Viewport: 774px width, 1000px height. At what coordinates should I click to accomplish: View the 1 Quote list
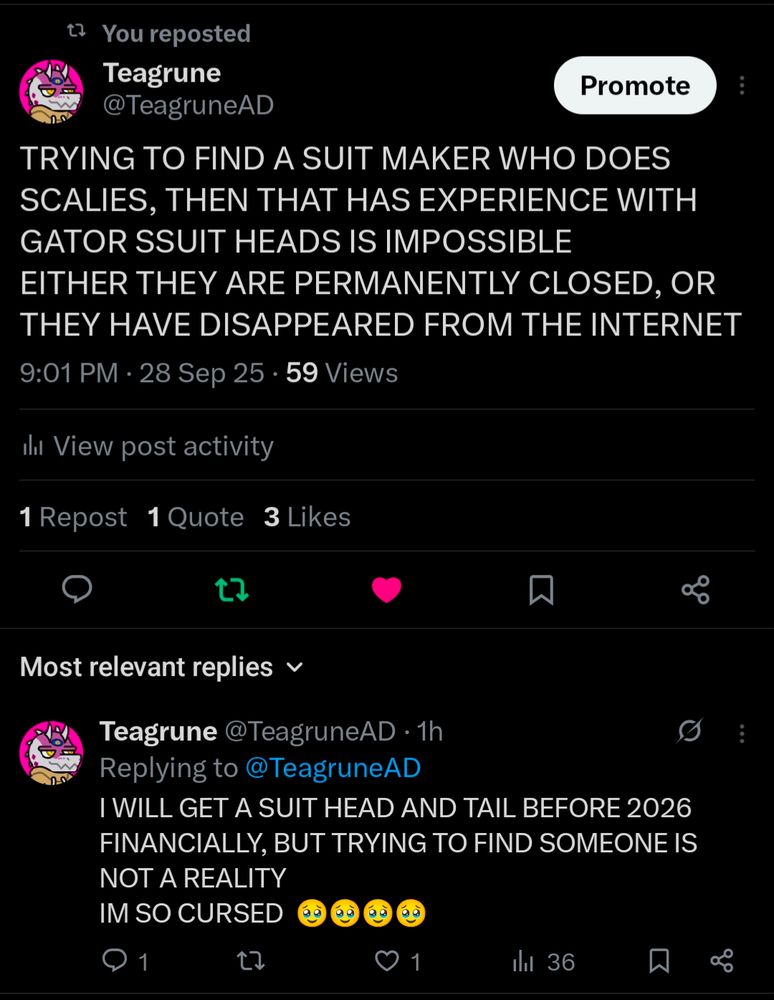(195, 517)
